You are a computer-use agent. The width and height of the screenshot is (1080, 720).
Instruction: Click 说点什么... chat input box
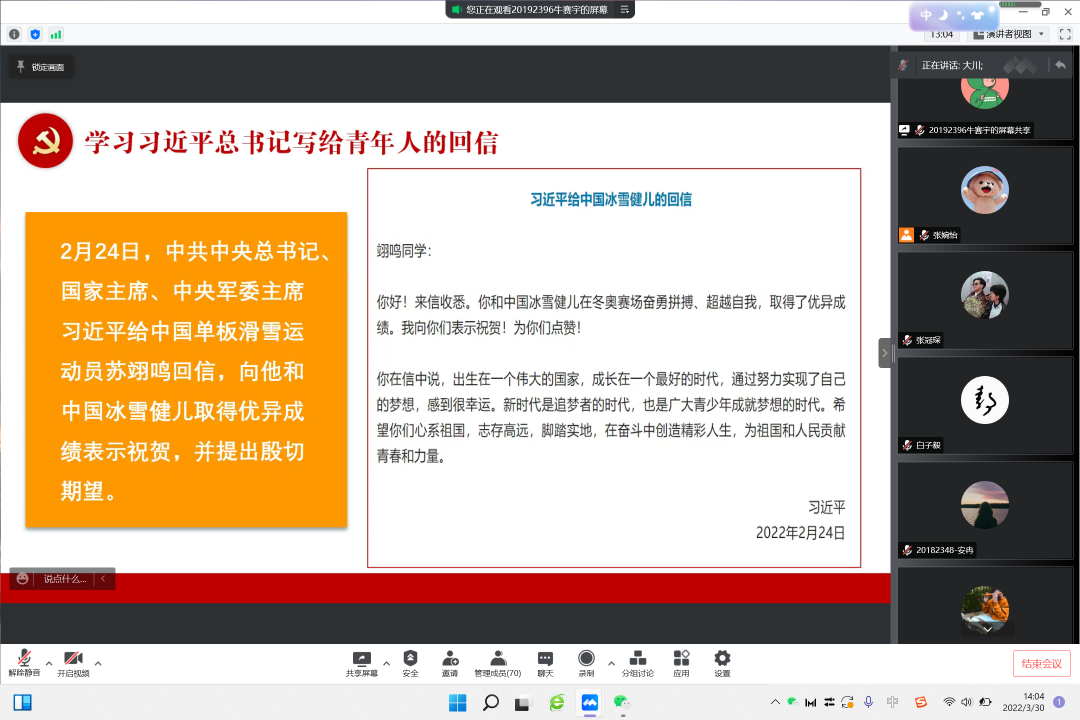pos(65,579)
